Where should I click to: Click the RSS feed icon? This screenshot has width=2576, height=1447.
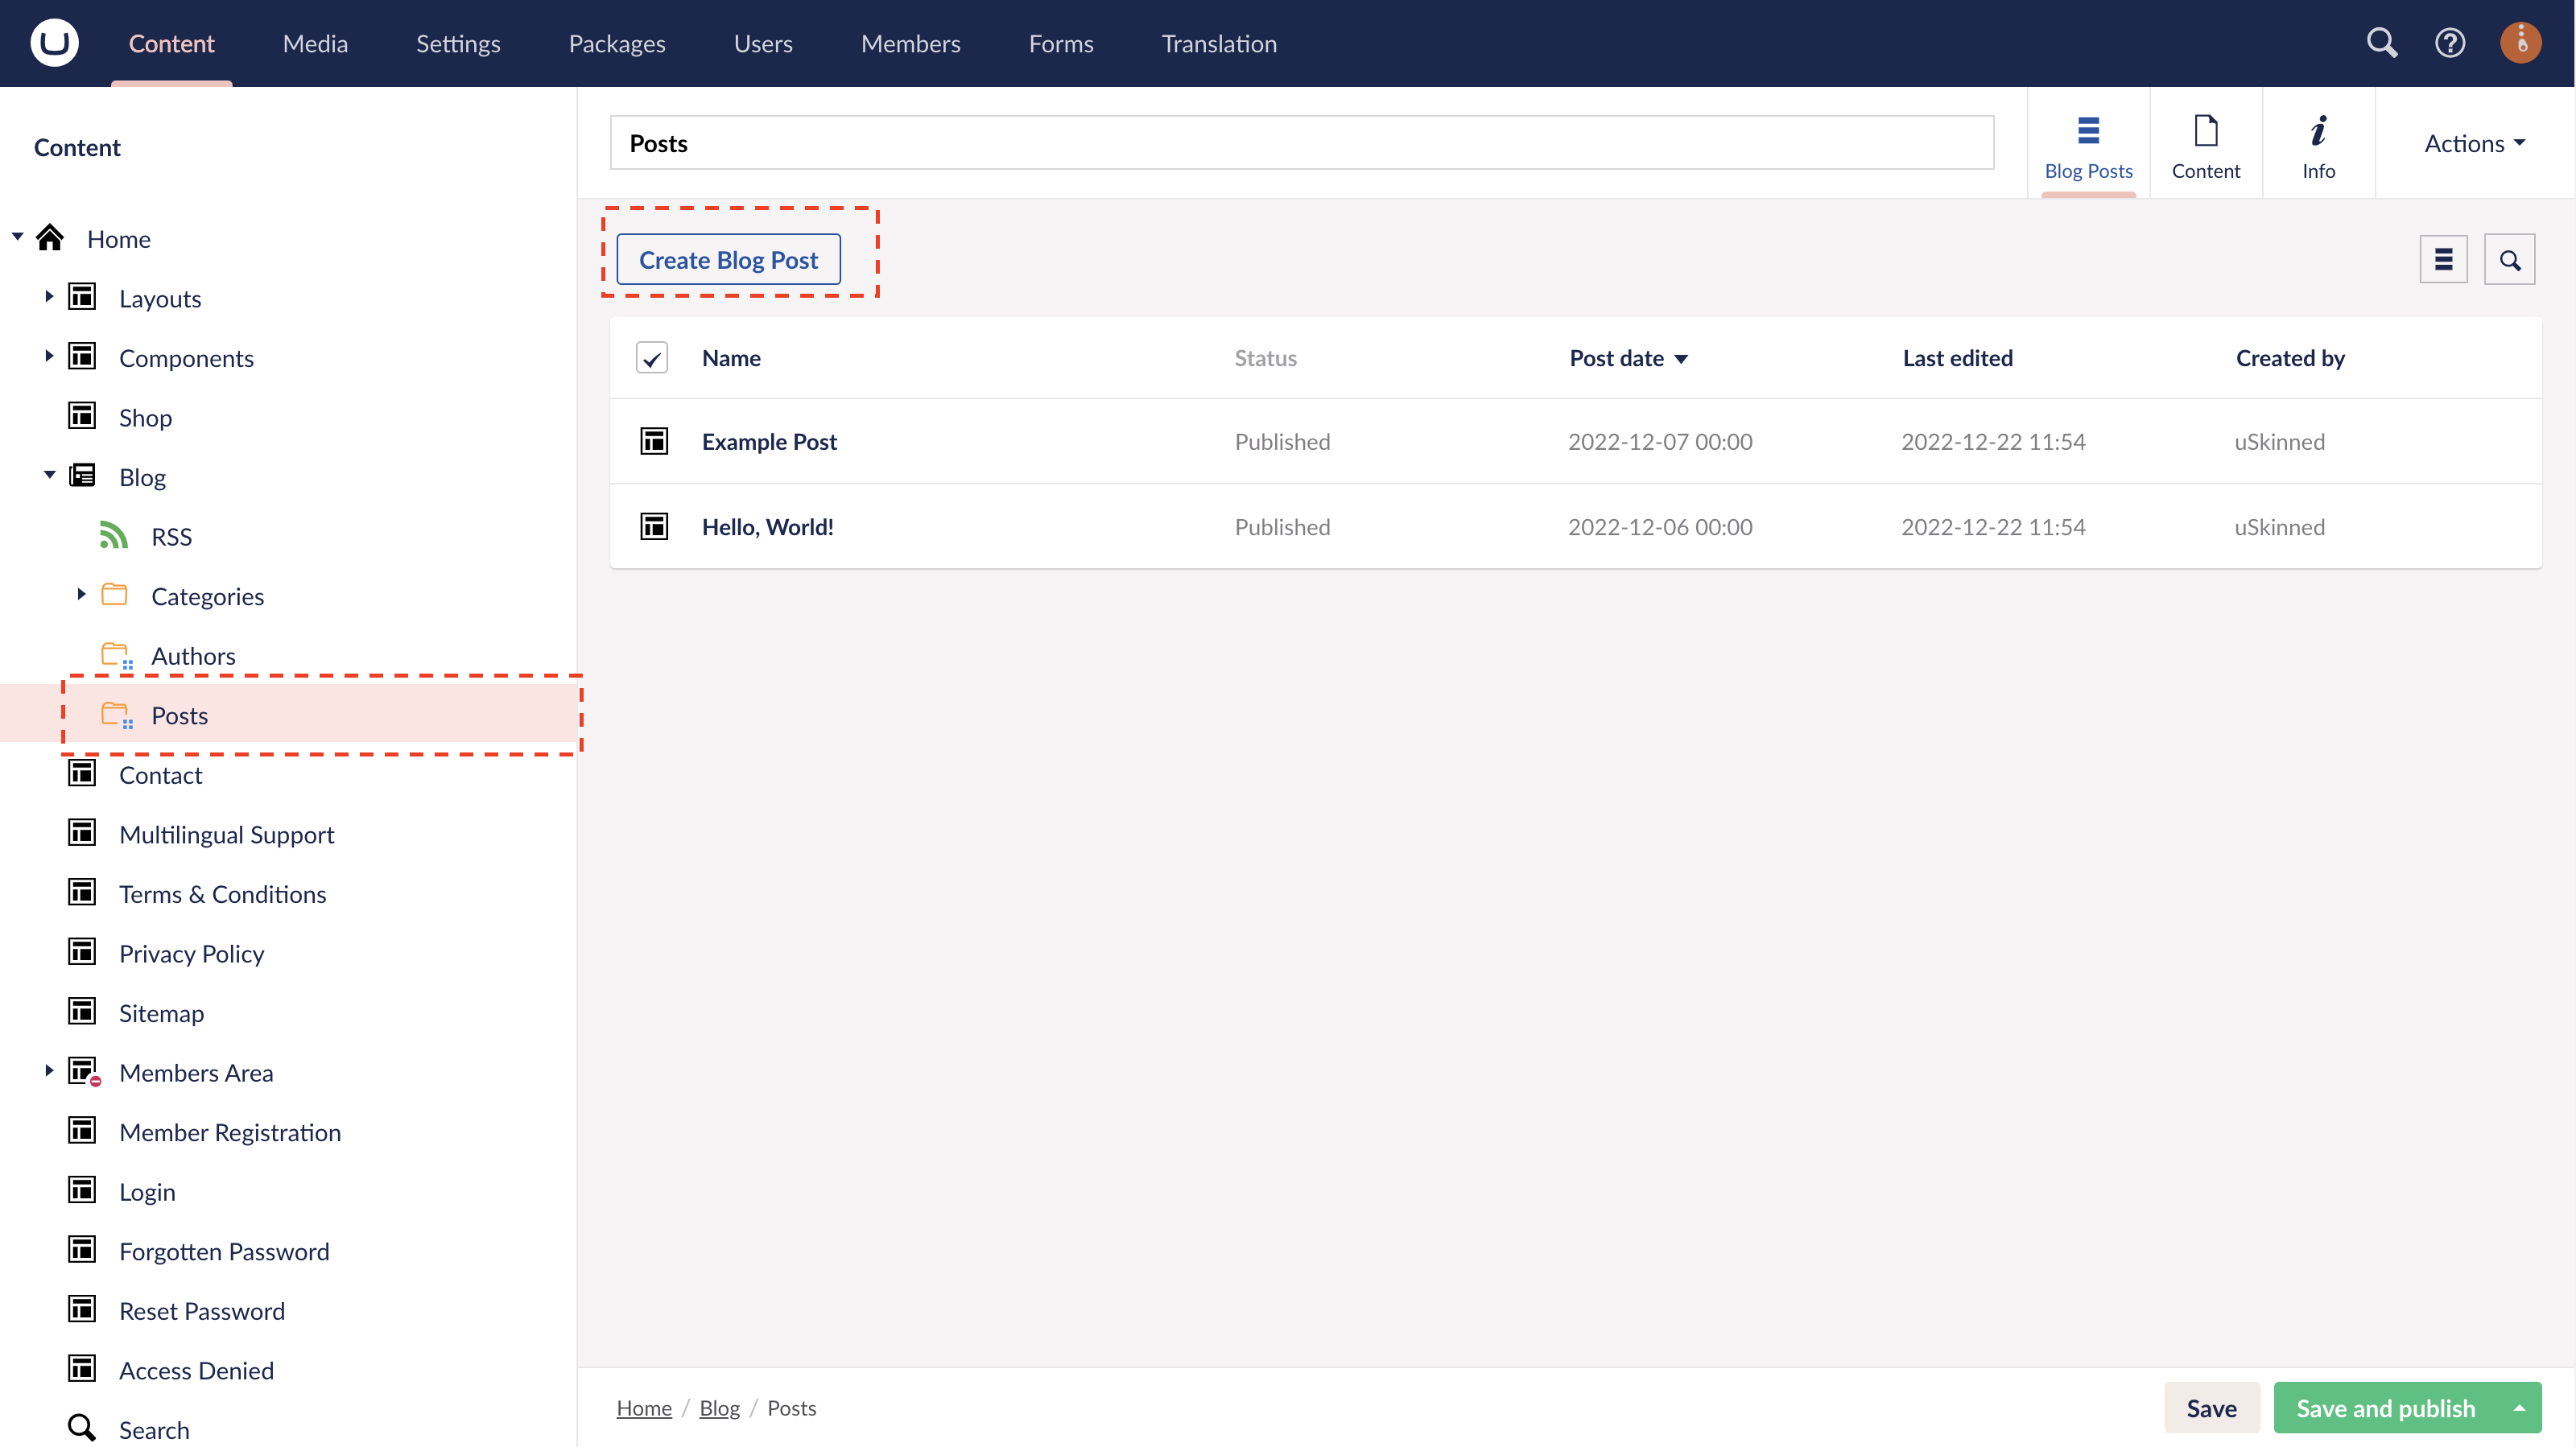click(114, 535)
